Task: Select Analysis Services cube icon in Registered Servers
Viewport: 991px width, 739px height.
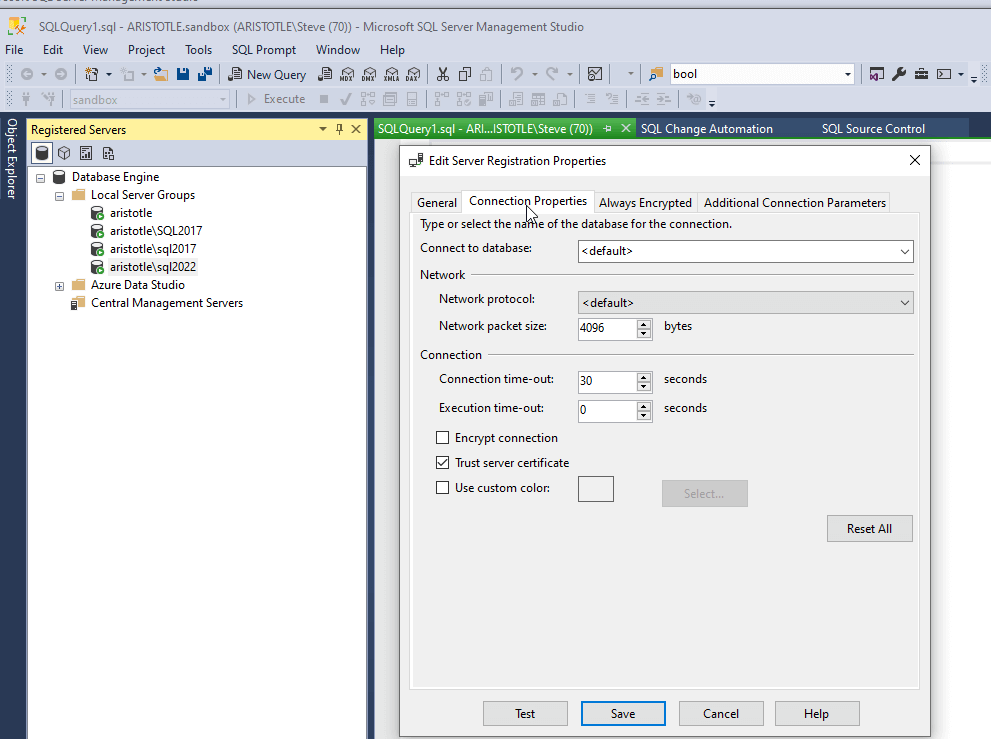Action: (64, 153)
